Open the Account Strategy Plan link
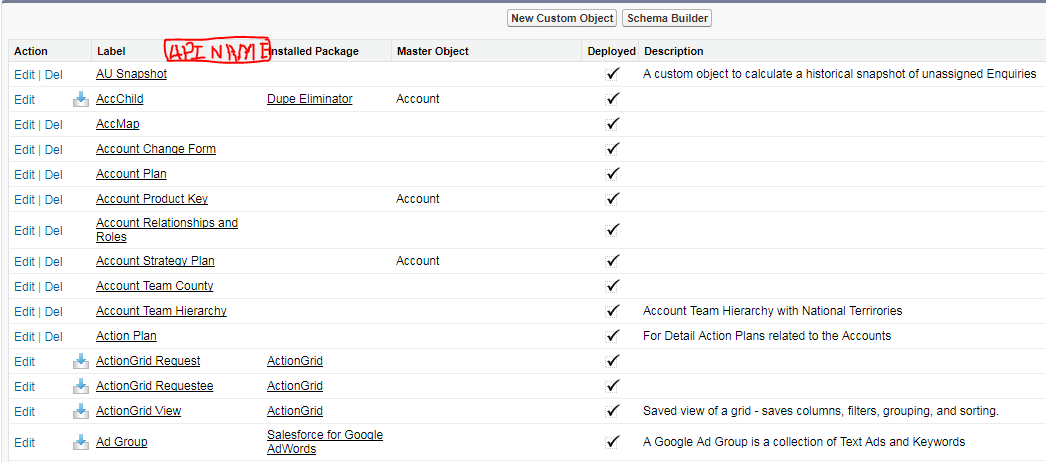Viewport: 1046px width, 462px height. 155,261
